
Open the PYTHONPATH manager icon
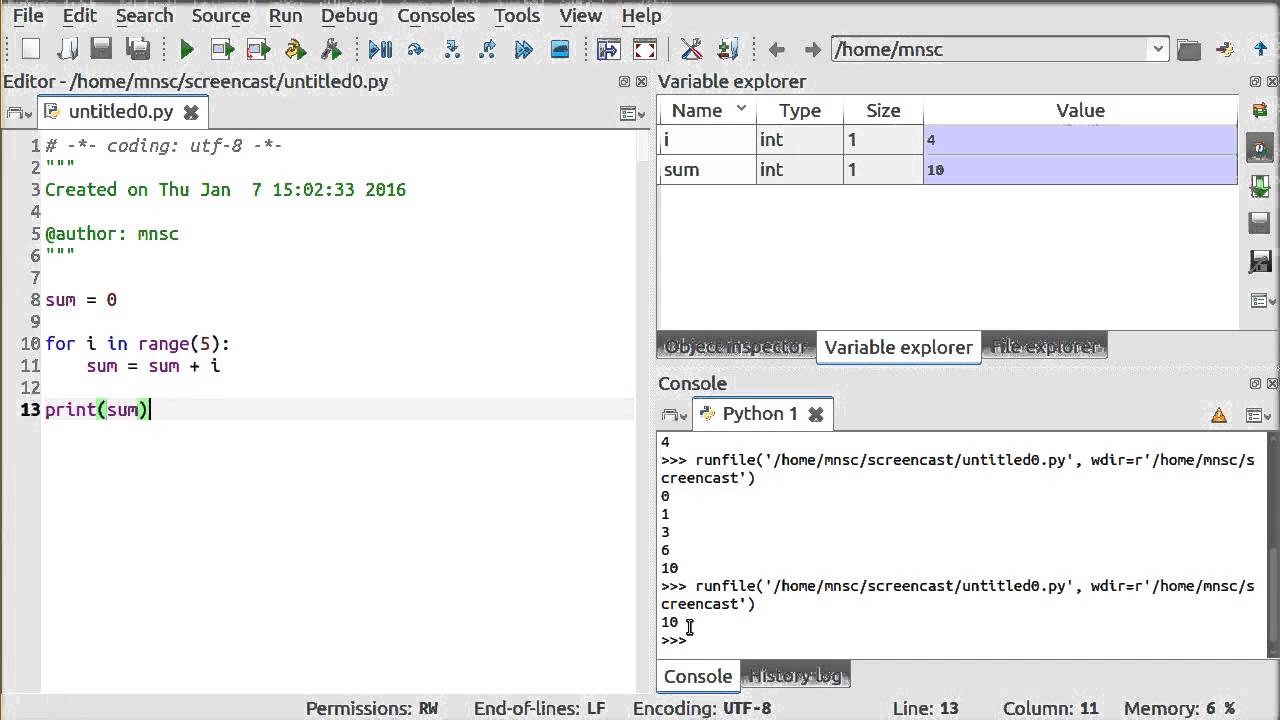coord(728,49)
